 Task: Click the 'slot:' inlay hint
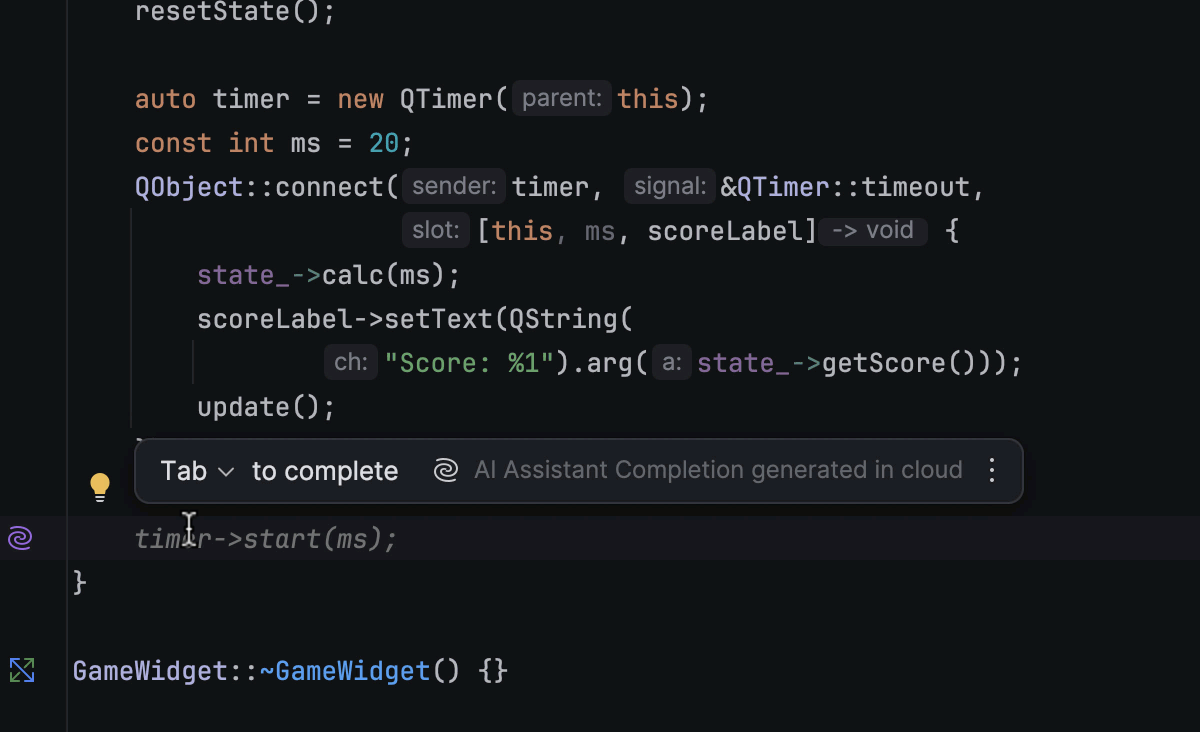pos(436,231)
